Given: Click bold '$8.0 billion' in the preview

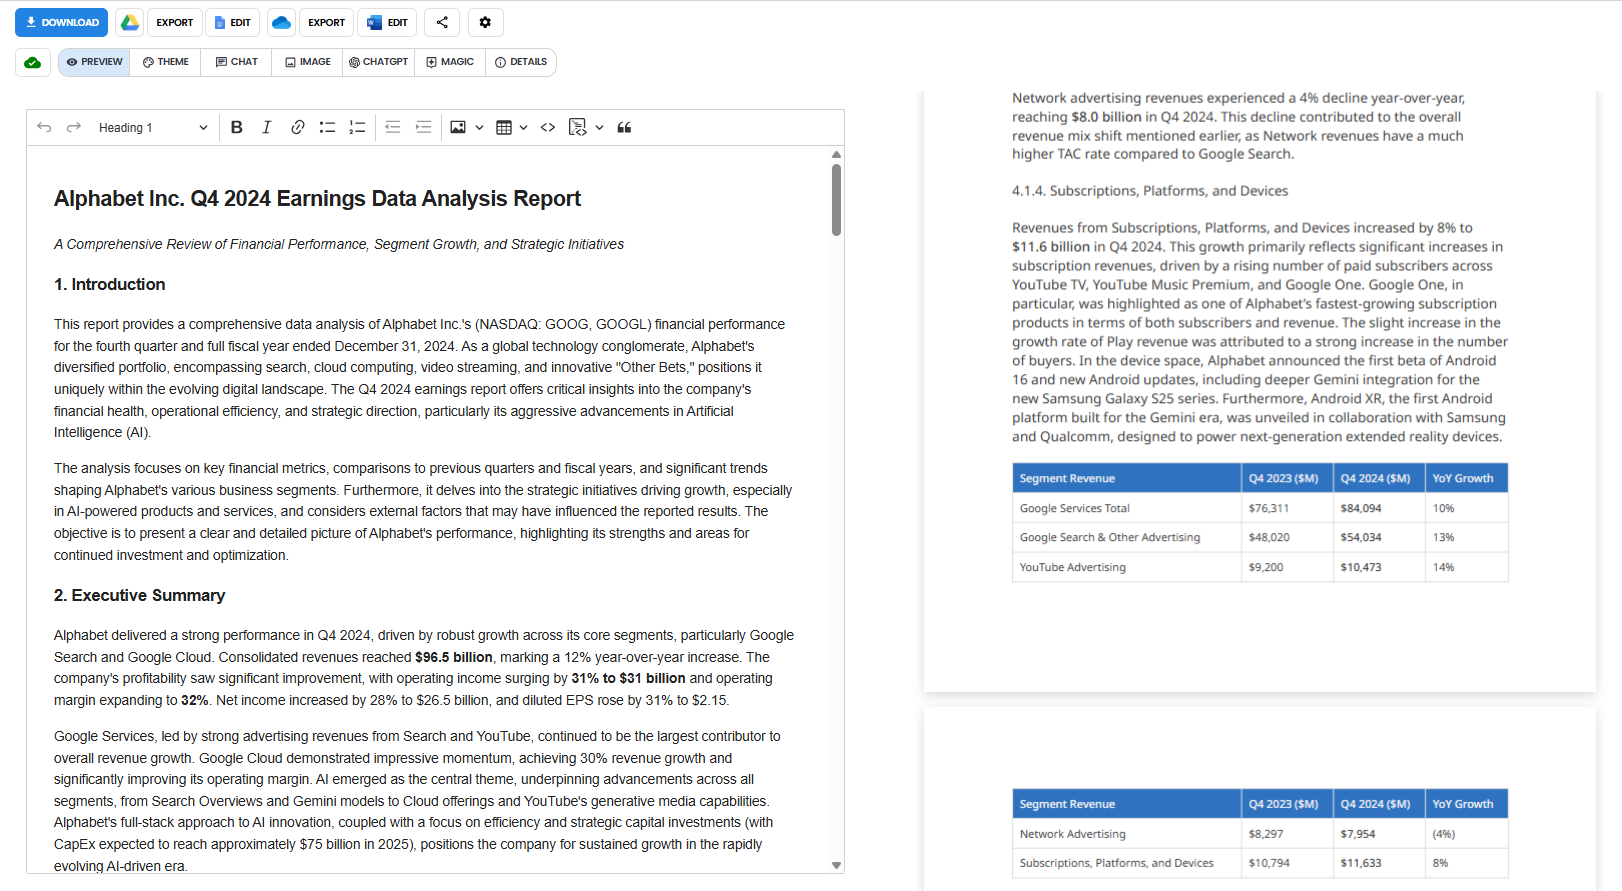Looking at the screenshot, I should pos(1106,117).
